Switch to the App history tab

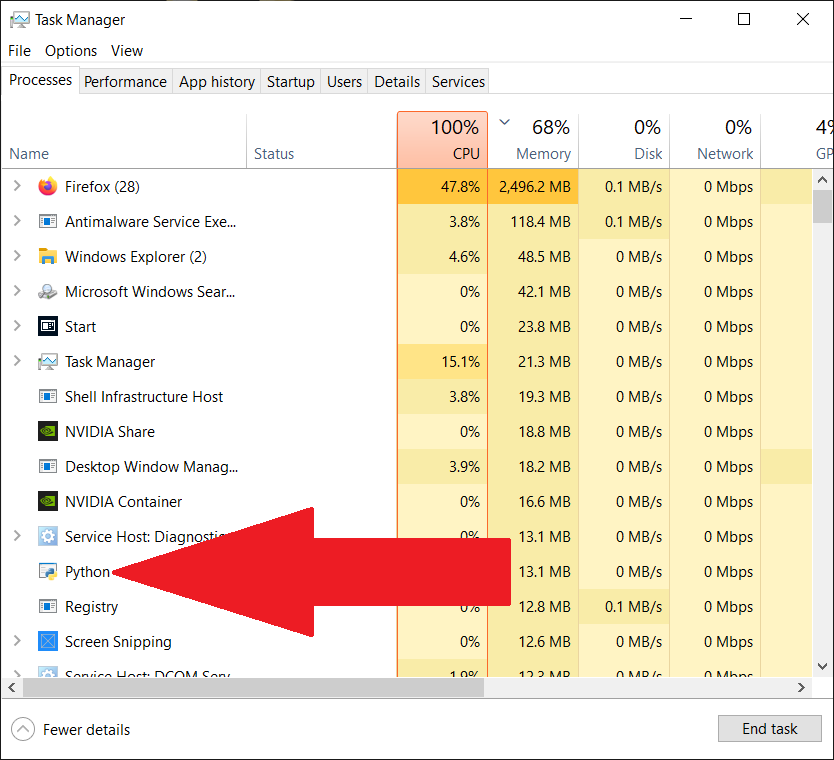pos(216,81)
